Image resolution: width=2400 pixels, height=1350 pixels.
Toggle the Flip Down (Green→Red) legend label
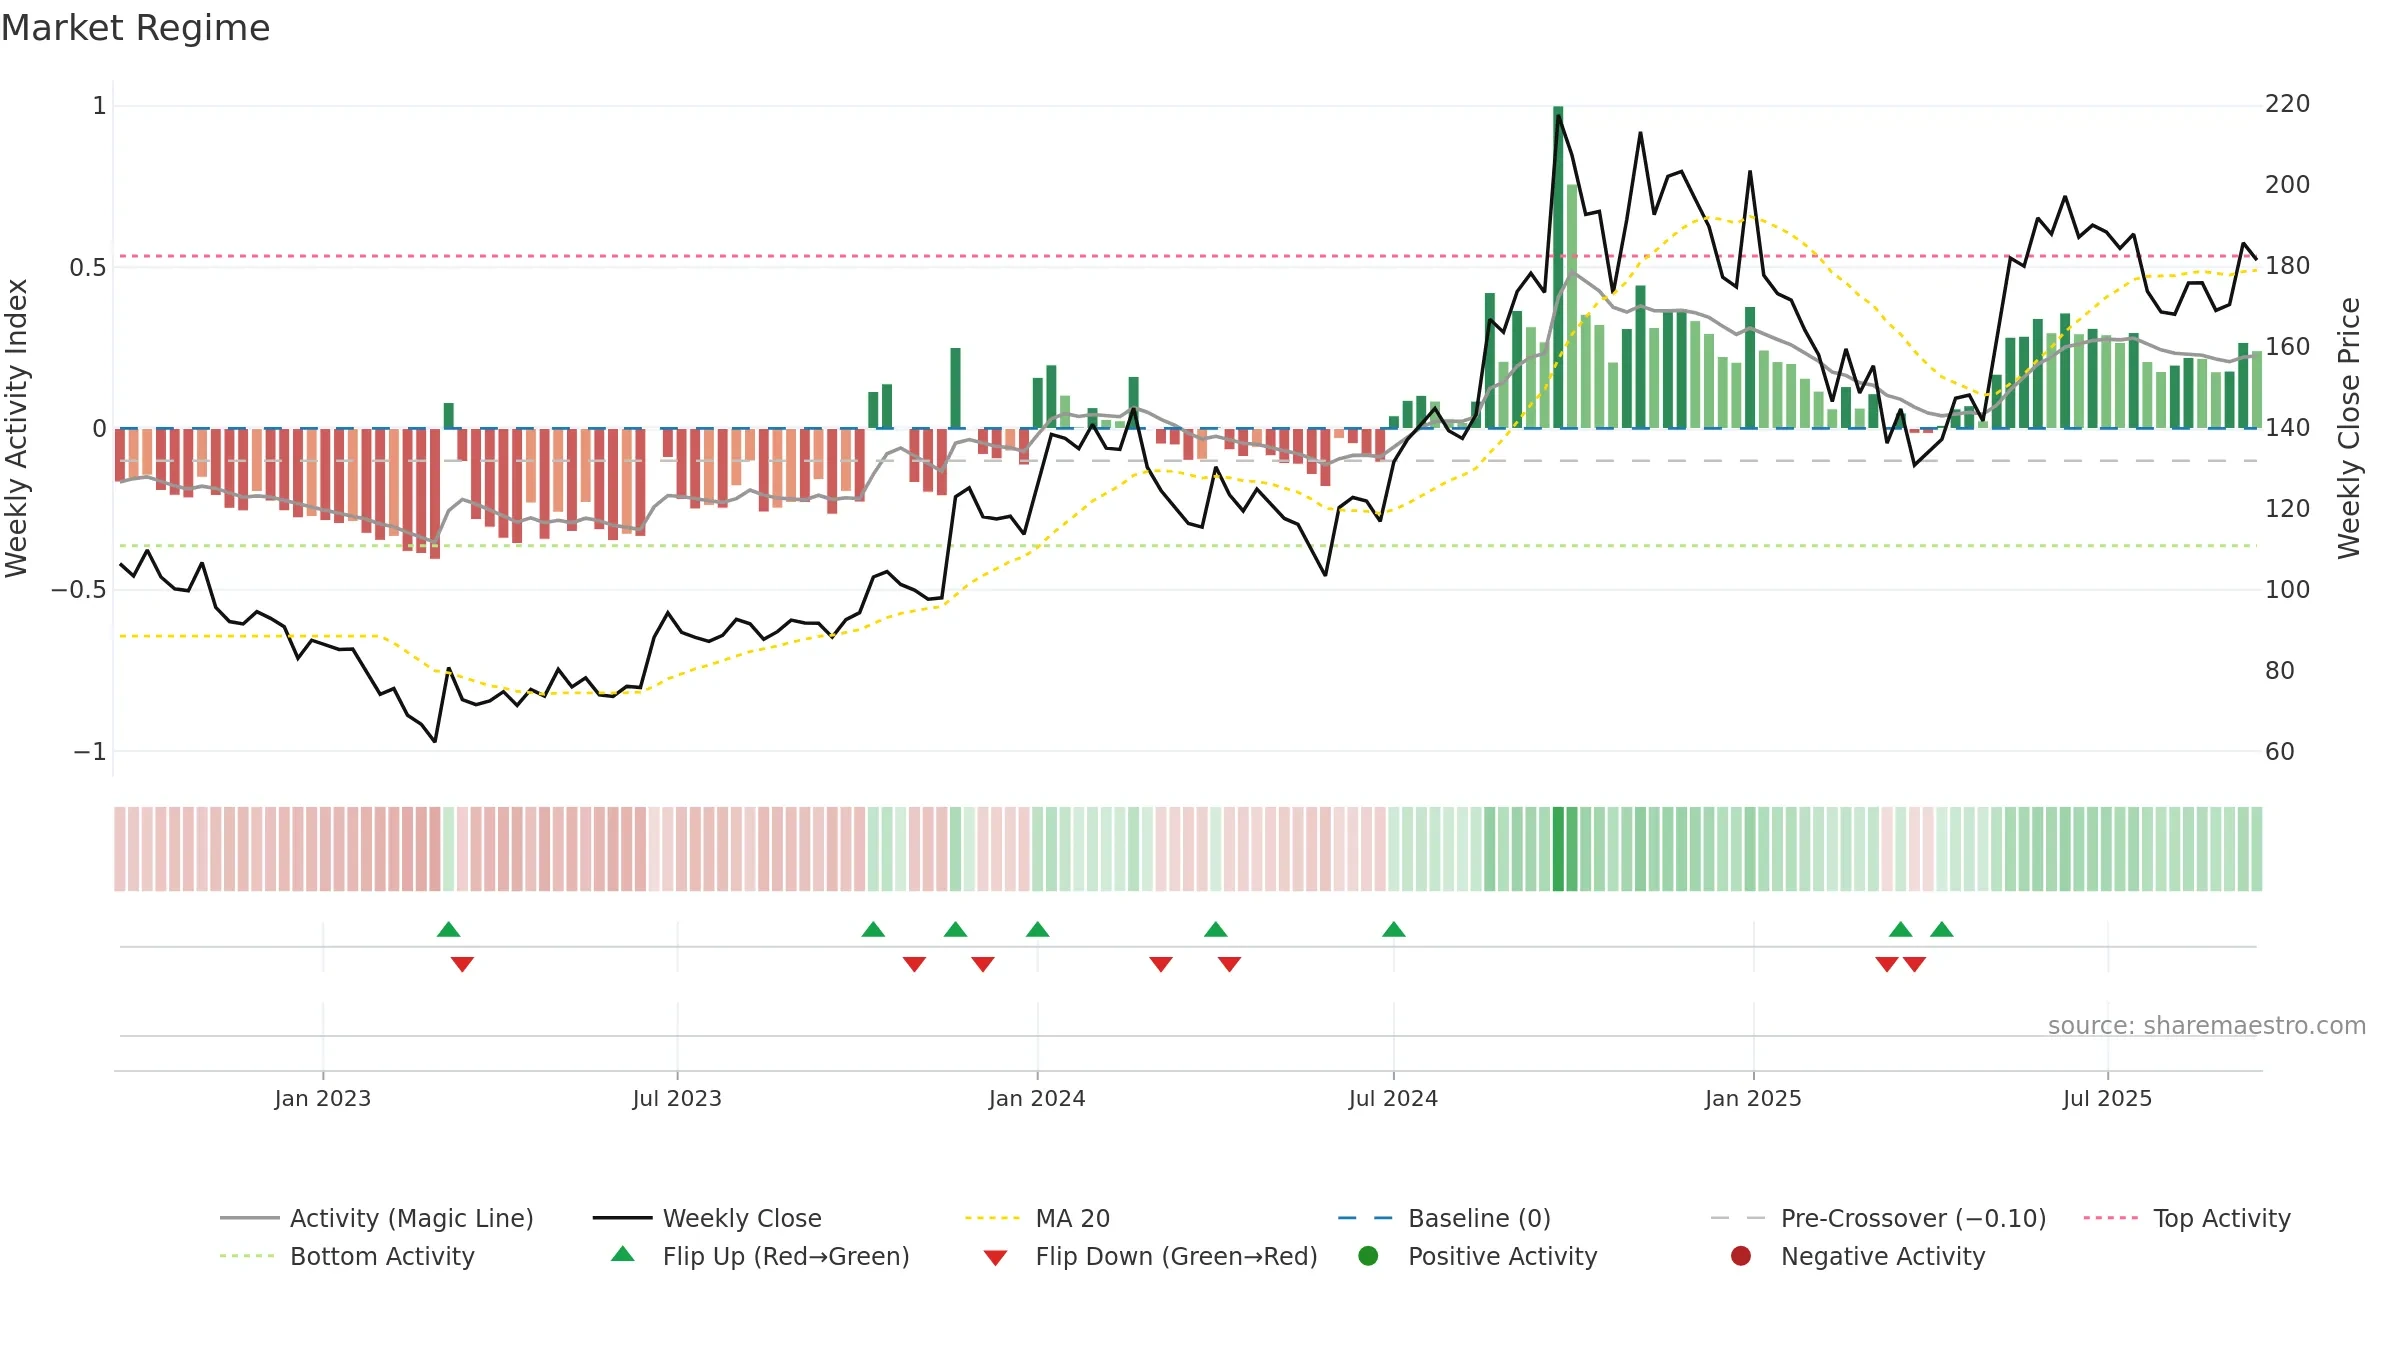[x=1176, y=1256]
